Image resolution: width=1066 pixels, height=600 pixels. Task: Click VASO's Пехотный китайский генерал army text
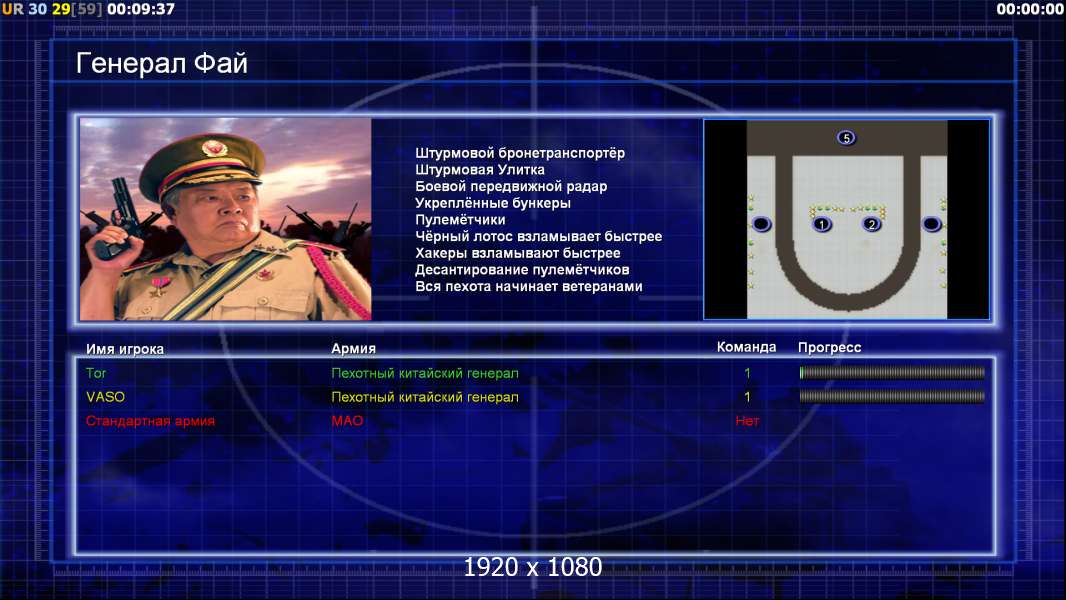coord(425,397)
